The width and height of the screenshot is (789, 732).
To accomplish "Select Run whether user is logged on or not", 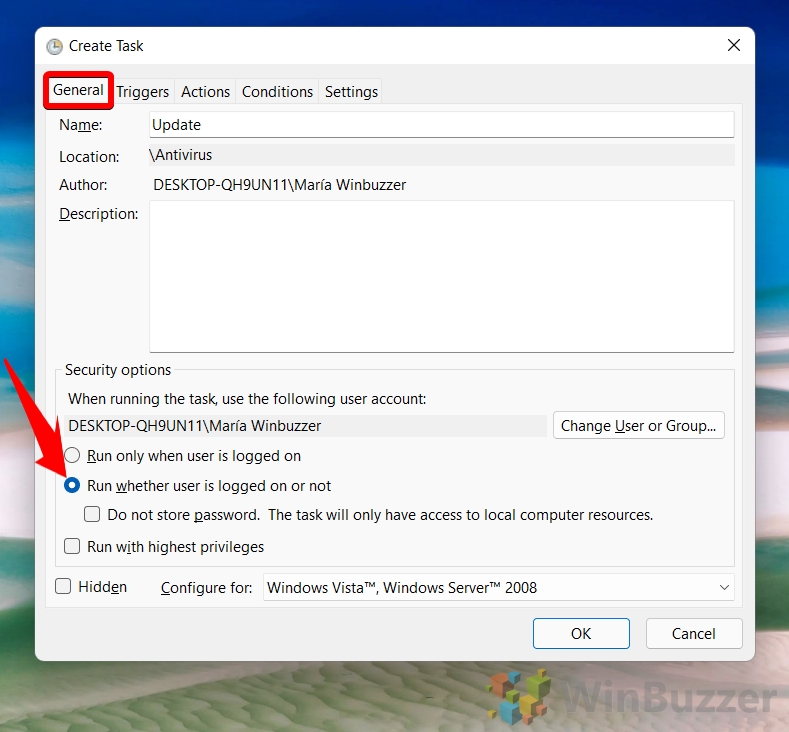I will [x=72, y=485].
